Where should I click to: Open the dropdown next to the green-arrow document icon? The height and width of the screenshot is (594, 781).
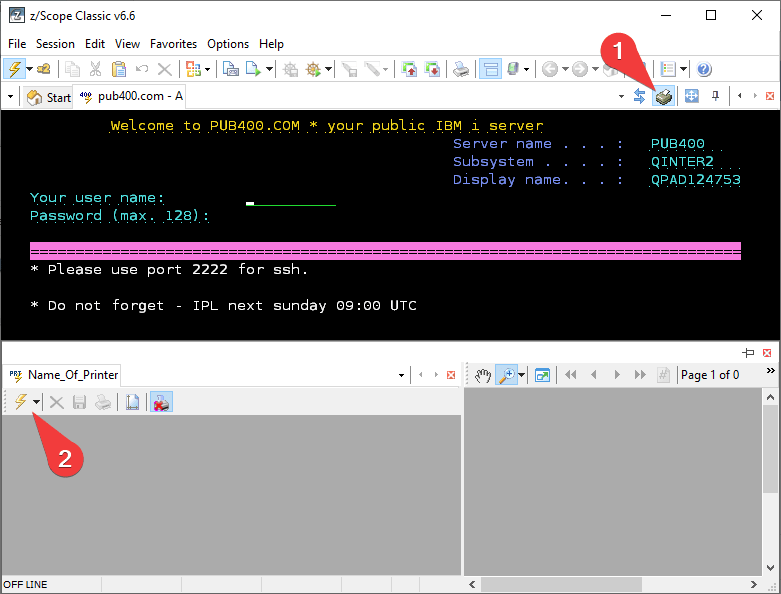point(269,69)
